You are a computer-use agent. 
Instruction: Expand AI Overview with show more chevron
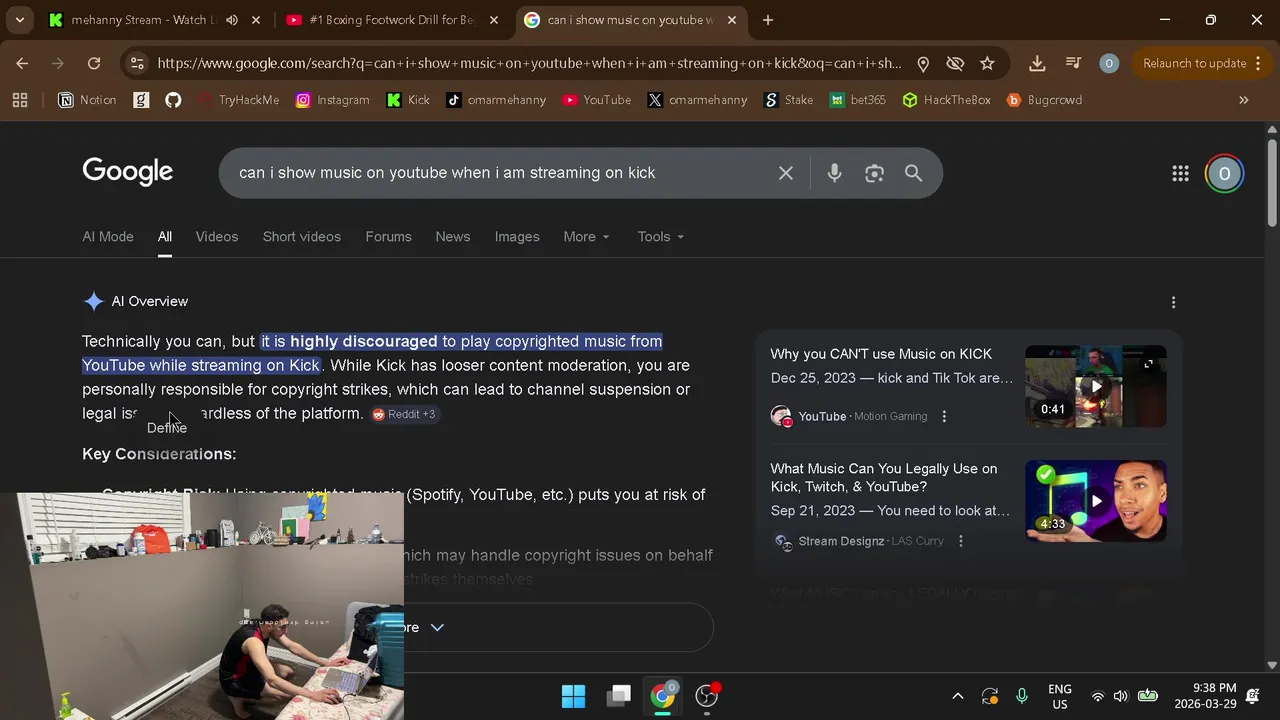(437, 627)
